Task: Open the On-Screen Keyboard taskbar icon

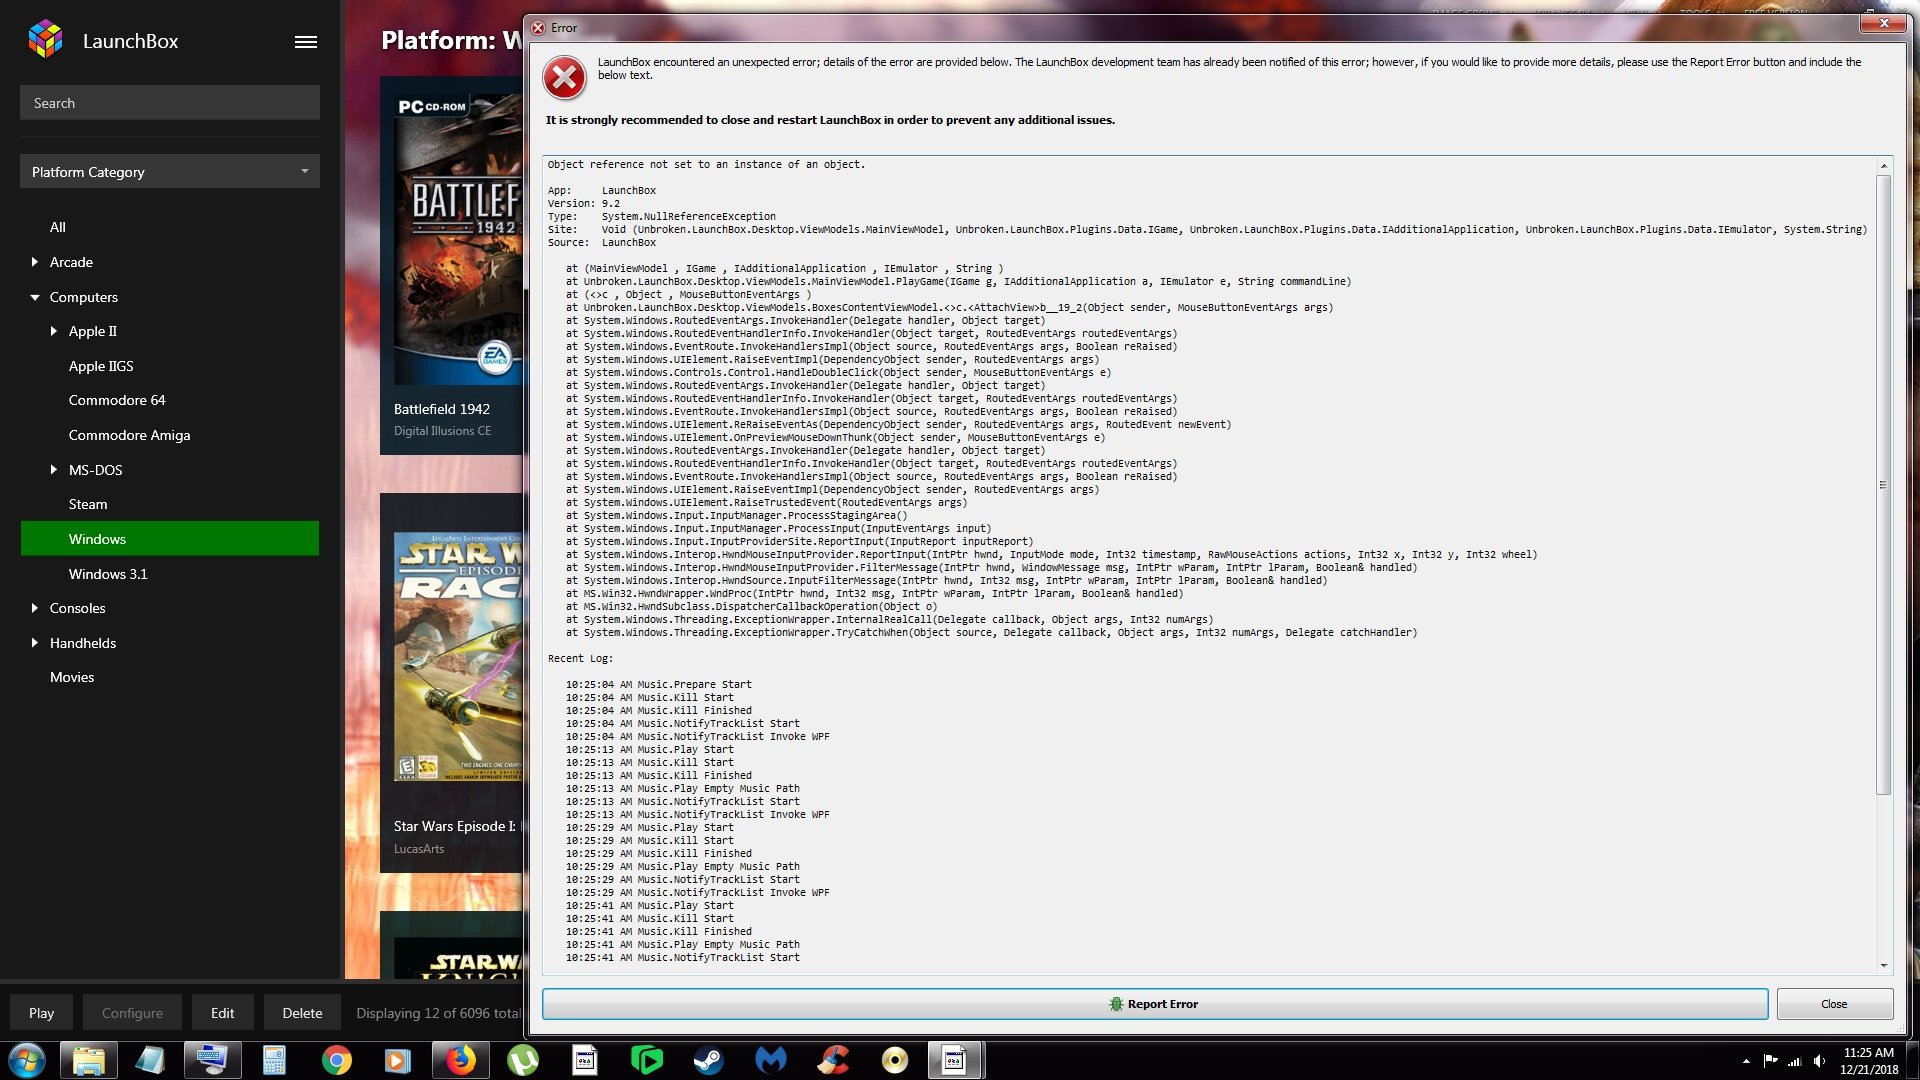Action: [212, 1060]
